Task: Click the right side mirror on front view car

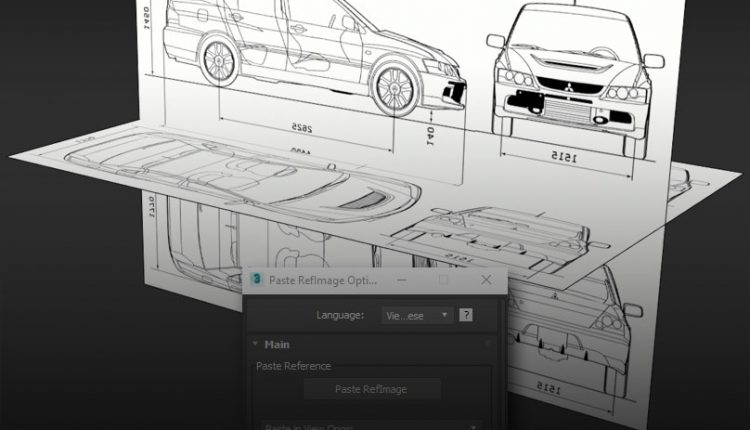Action: click(x=654, y=61)
